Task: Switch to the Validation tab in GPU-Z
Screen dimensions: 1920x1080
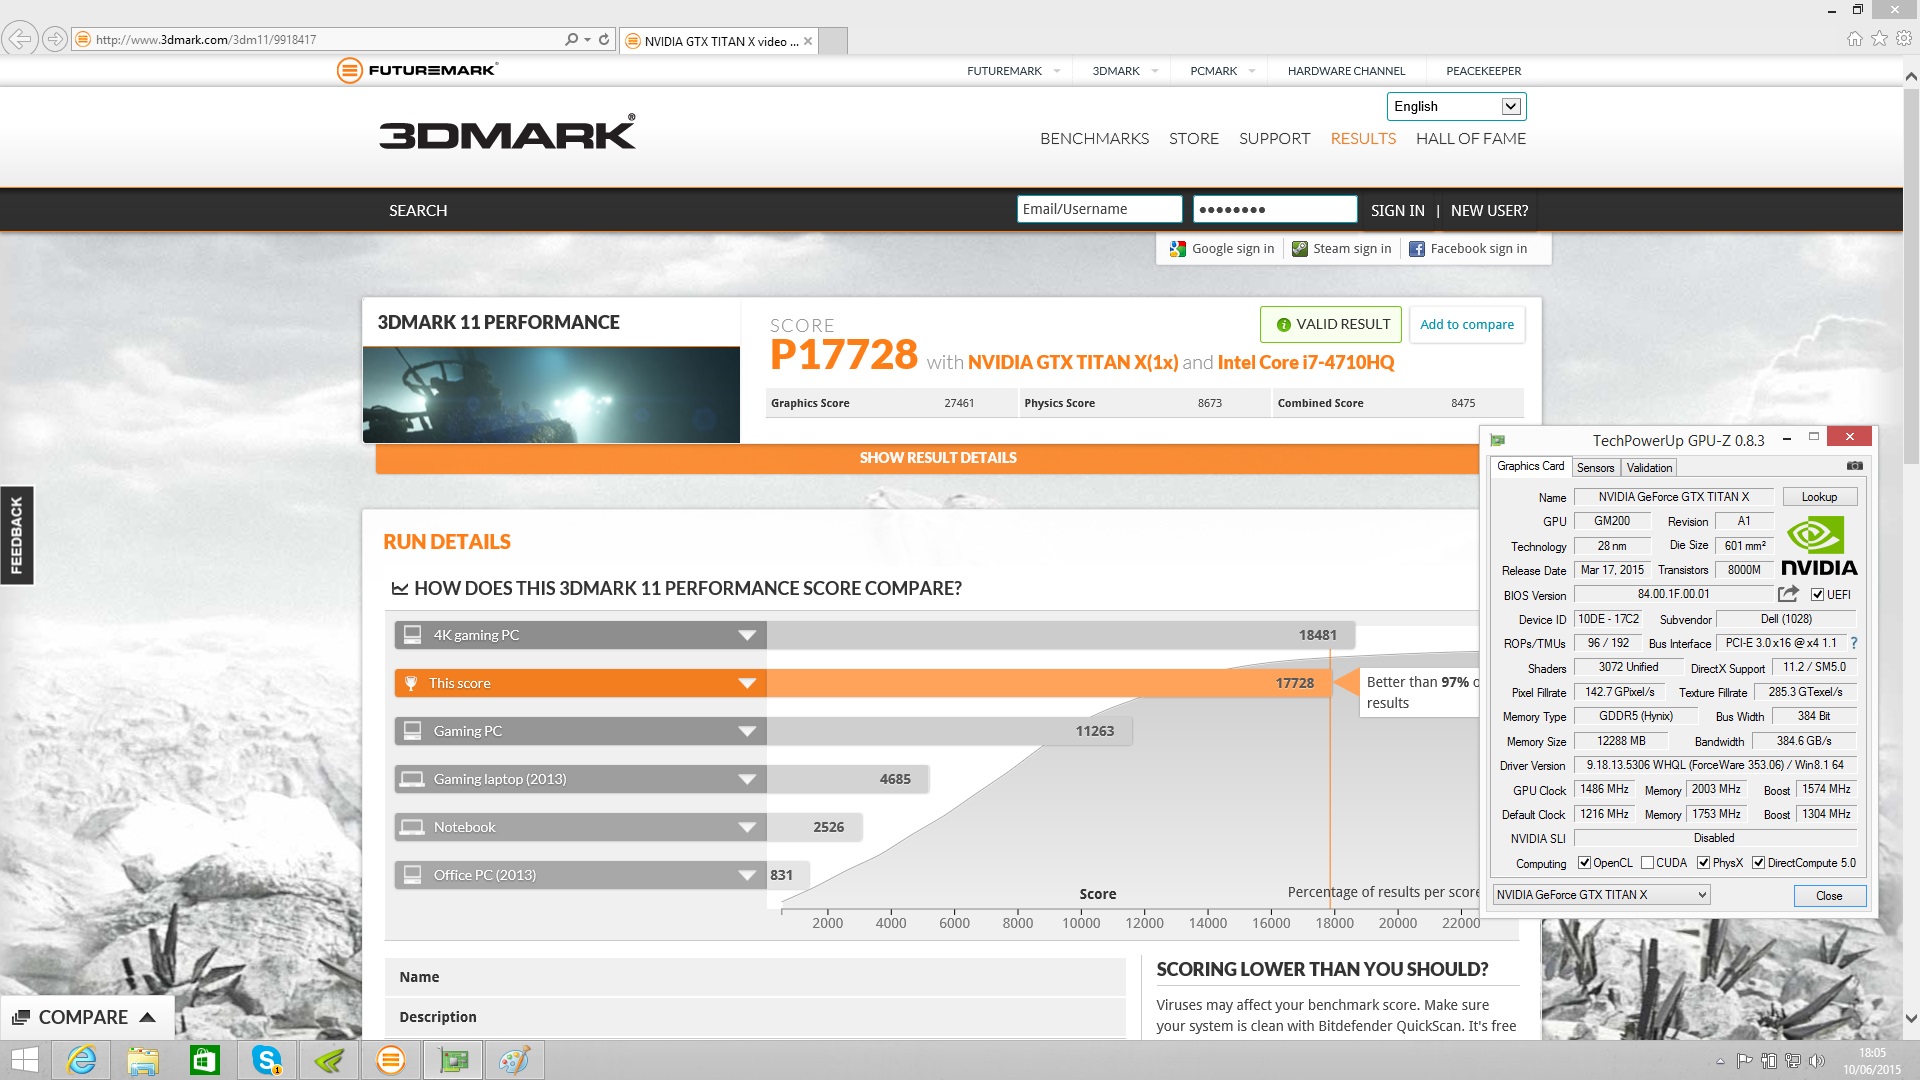Action: pyautogui.click(x=1649, y=467)
